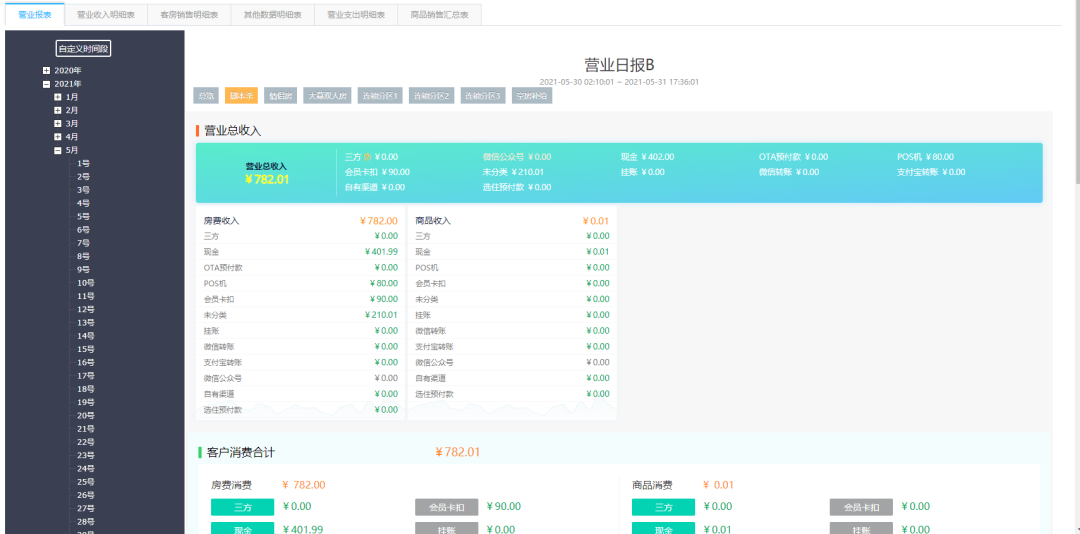Click ¥80.00 in the 房费收入 POS机 row
This screenshot has width=1080, height=534.
(x=384, y=283)
